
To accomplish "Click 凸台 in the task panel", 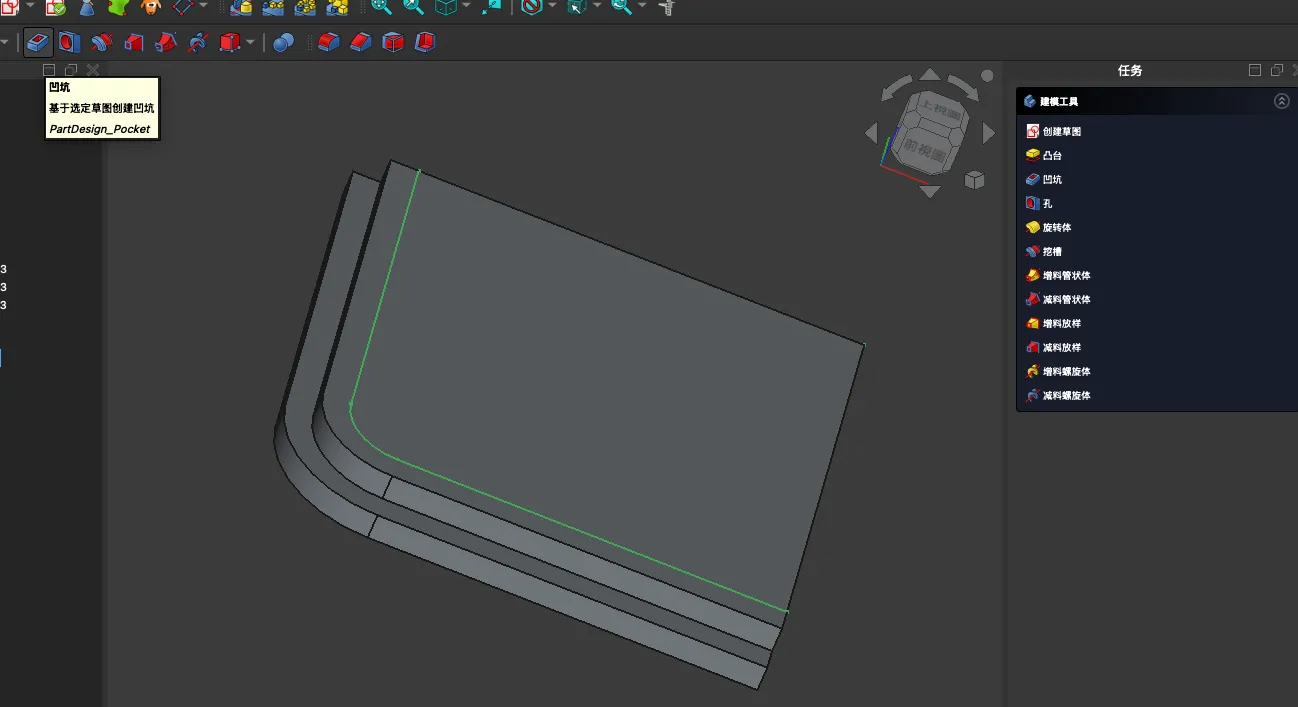I will click(x=1052, y=155).
